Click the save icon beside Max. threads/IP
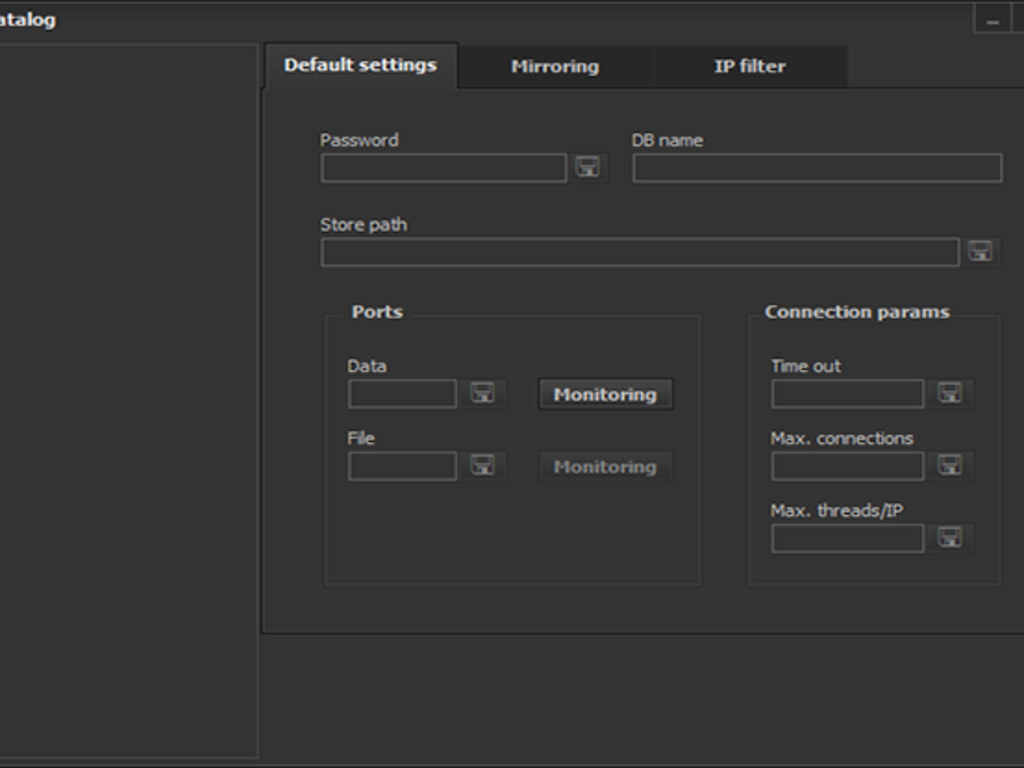Screen dimensions: 1024x768 949,538
